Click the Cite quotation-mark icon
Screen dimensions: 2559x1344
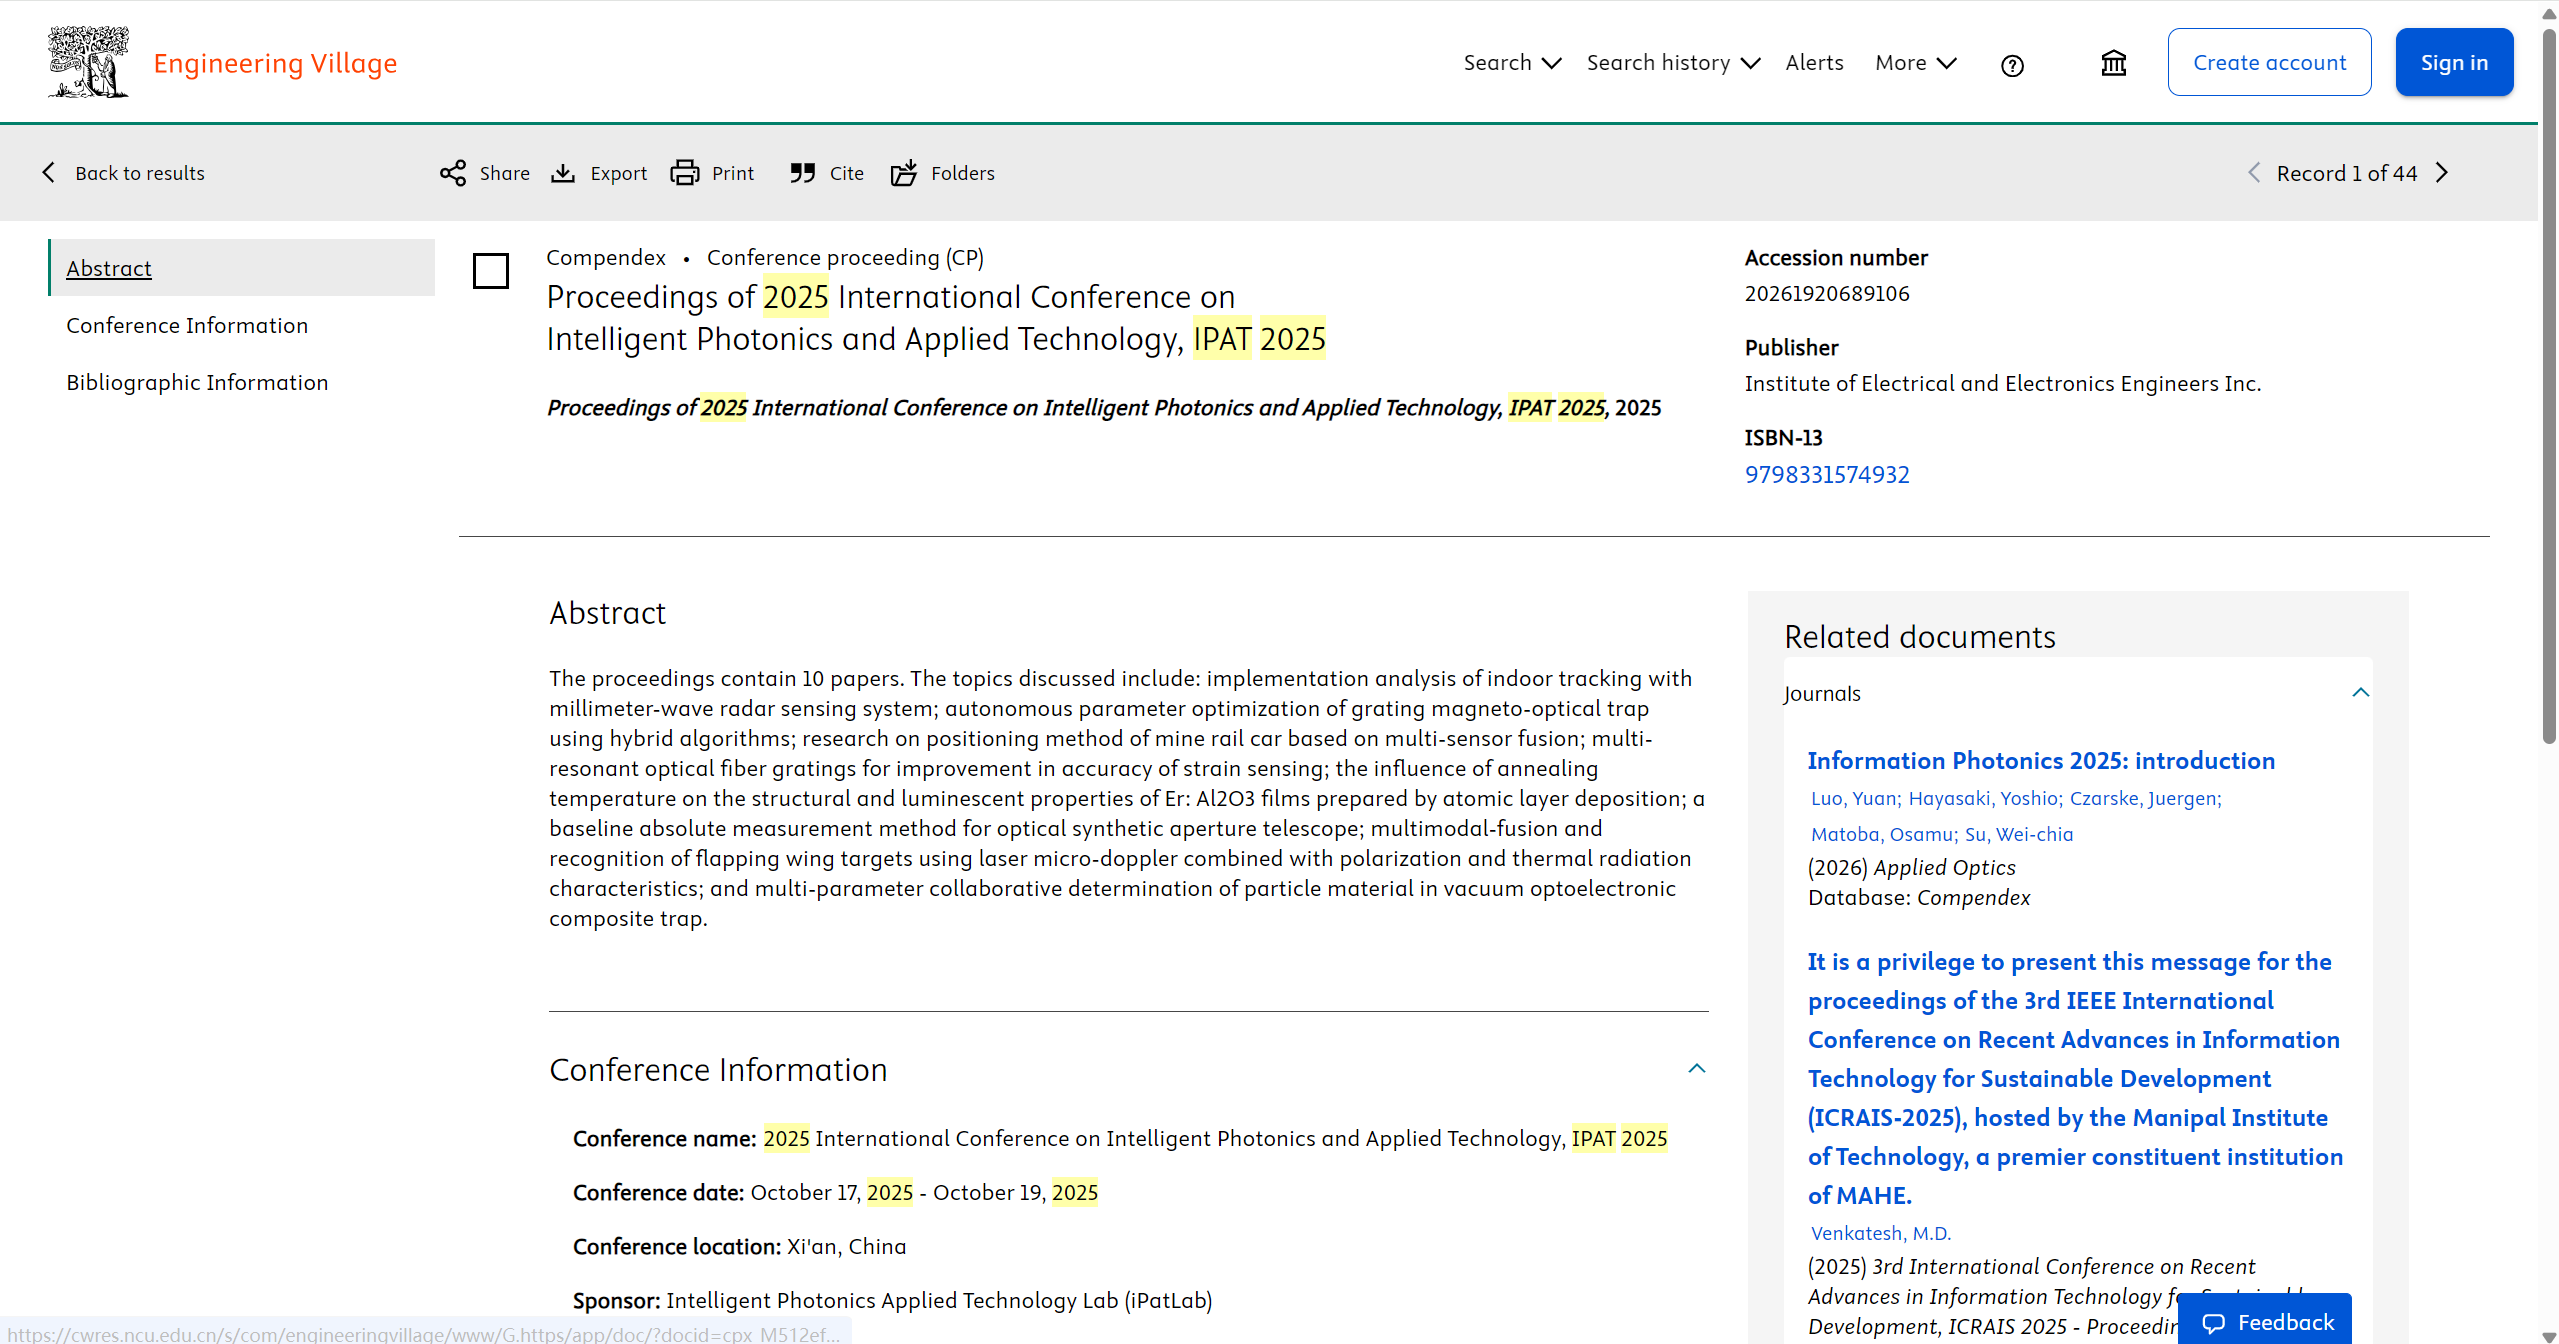coord(802,173)
